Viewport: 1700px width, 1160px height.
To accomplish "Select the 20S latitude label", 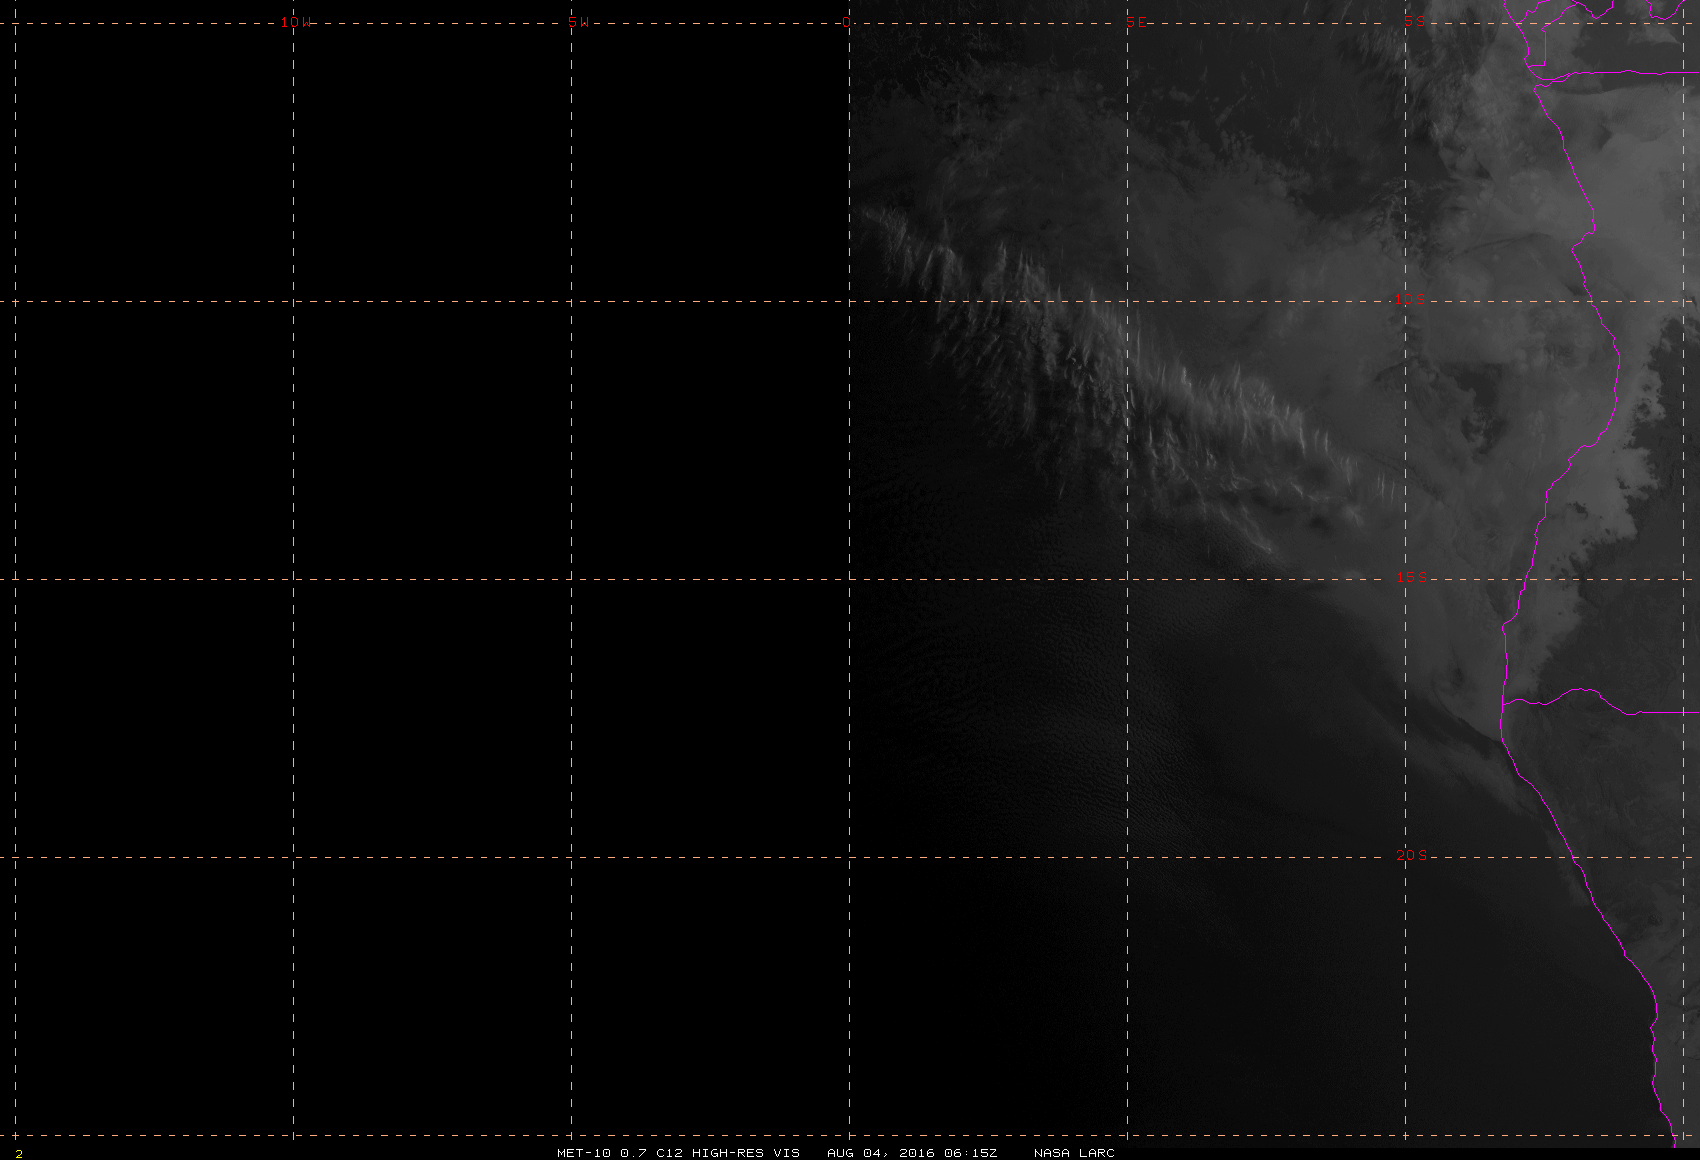I will tap(1411, 855).
